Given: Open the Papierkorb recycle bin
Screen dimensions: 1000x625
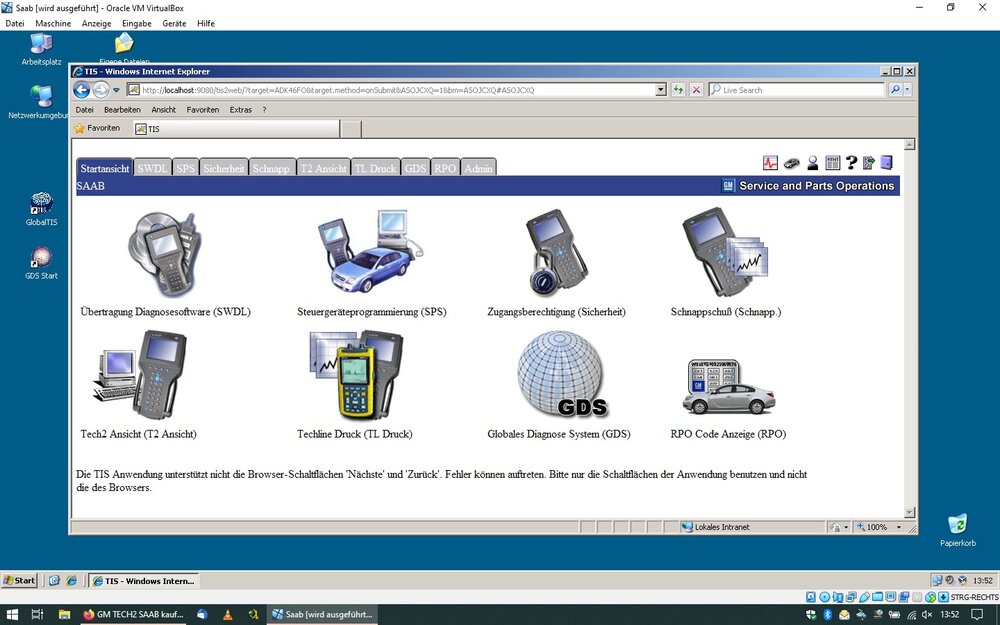Looking at the screenshot, I should (x=957, y=531).
